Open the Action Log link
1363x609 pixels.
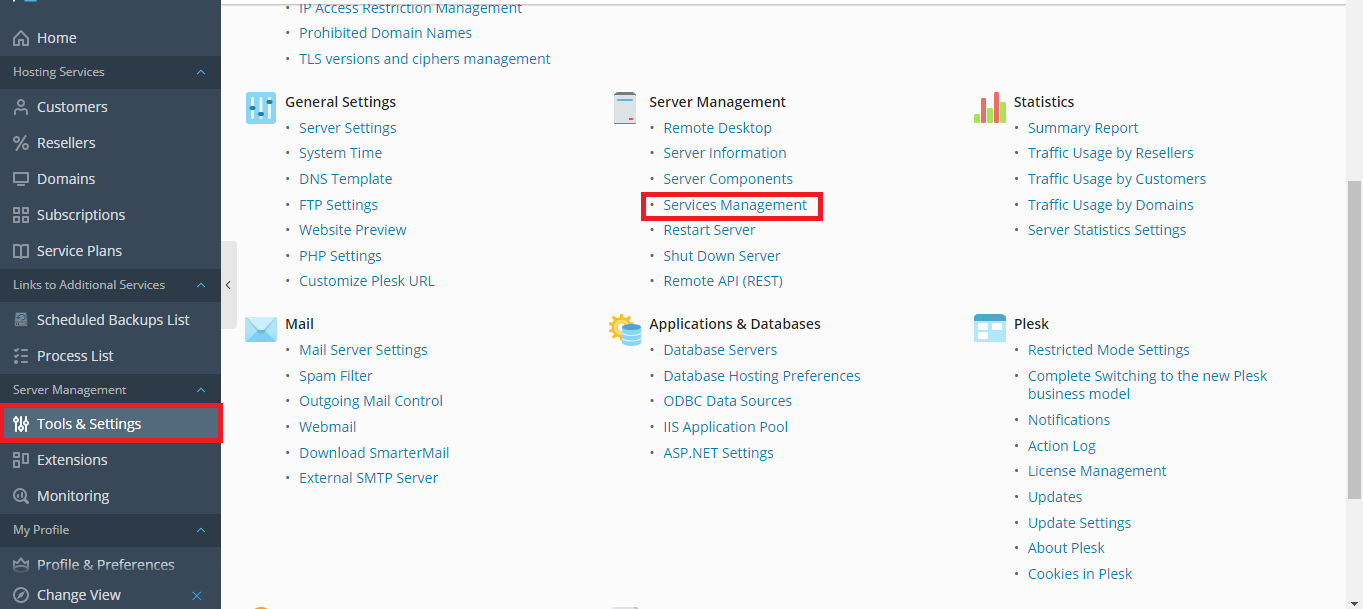click(1061, 446)
